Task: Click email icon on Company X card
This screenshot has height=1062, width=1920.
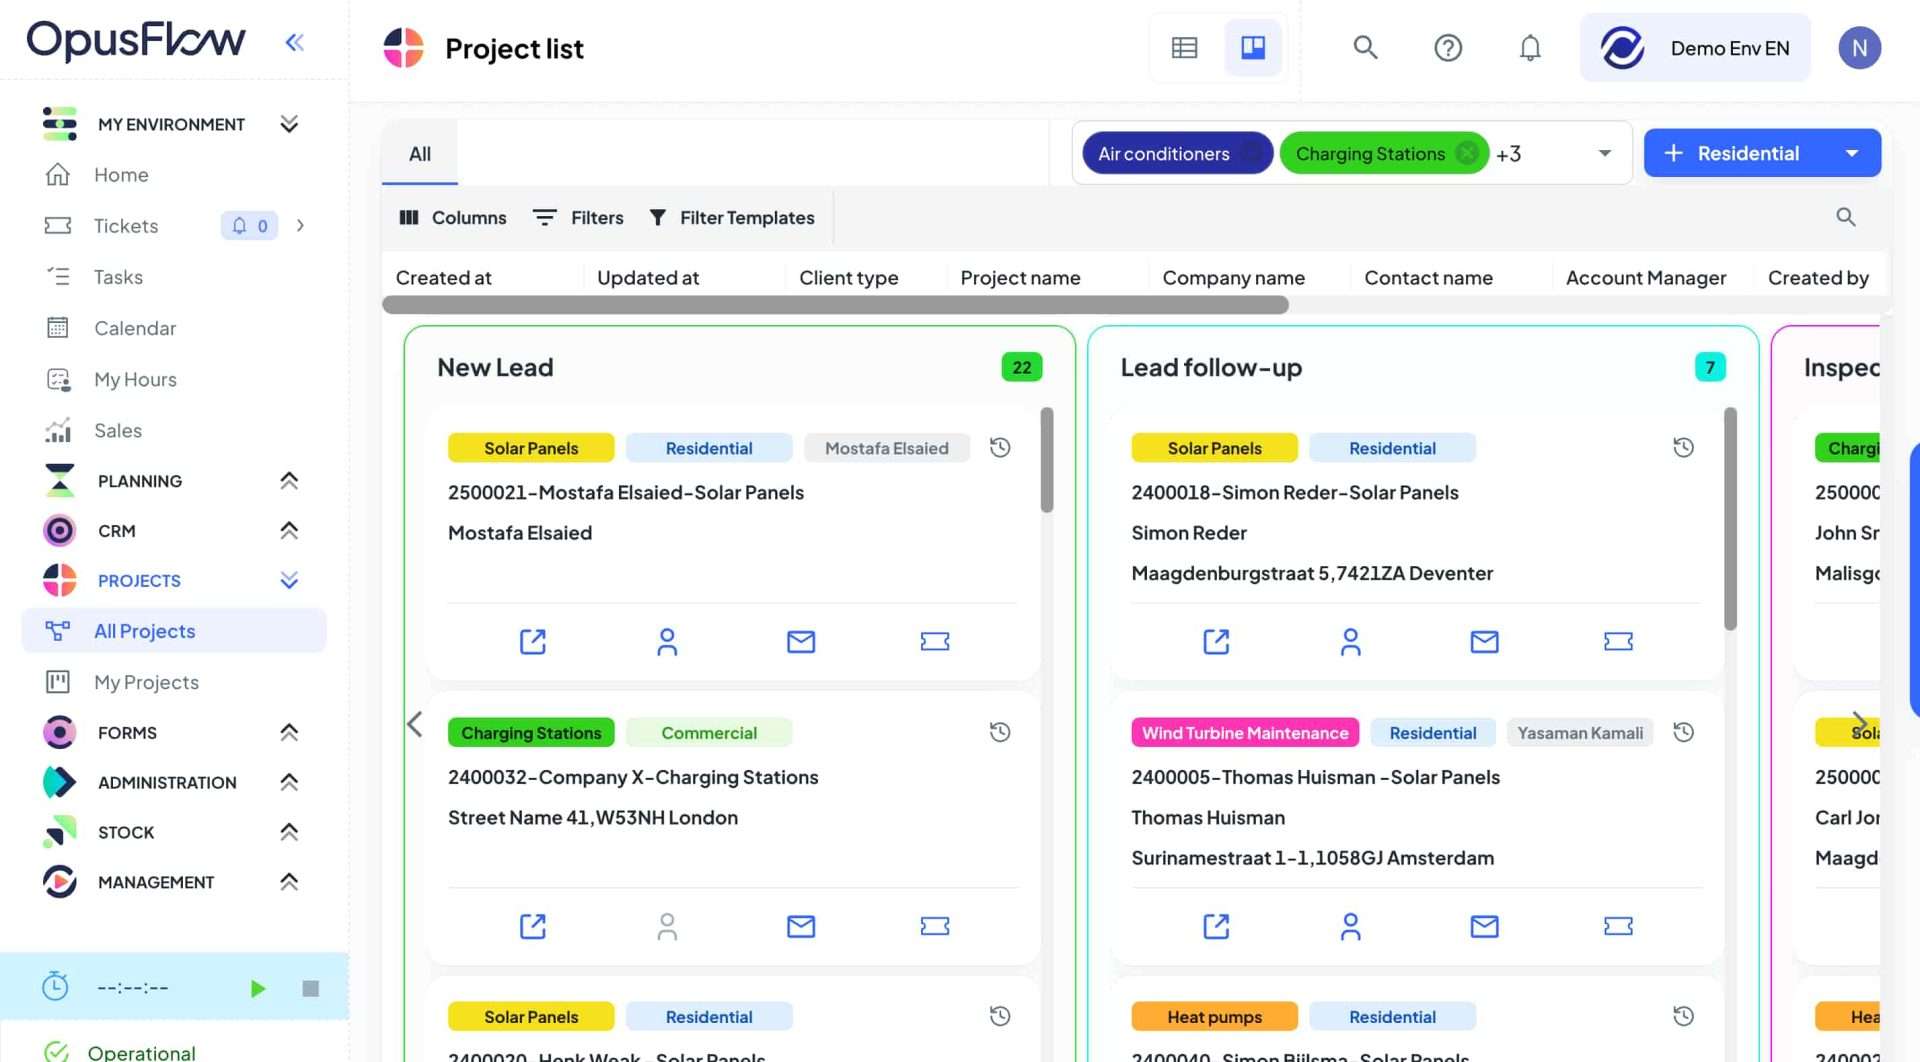Action: tap(801, 926)
